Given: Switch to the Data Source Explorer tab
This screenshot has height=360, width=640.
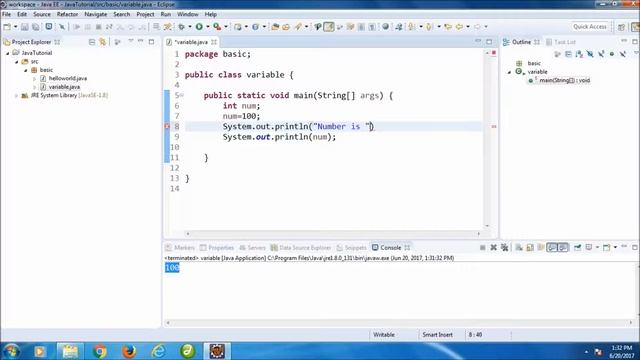Looking at the screenshot, I should click(300, 248).
